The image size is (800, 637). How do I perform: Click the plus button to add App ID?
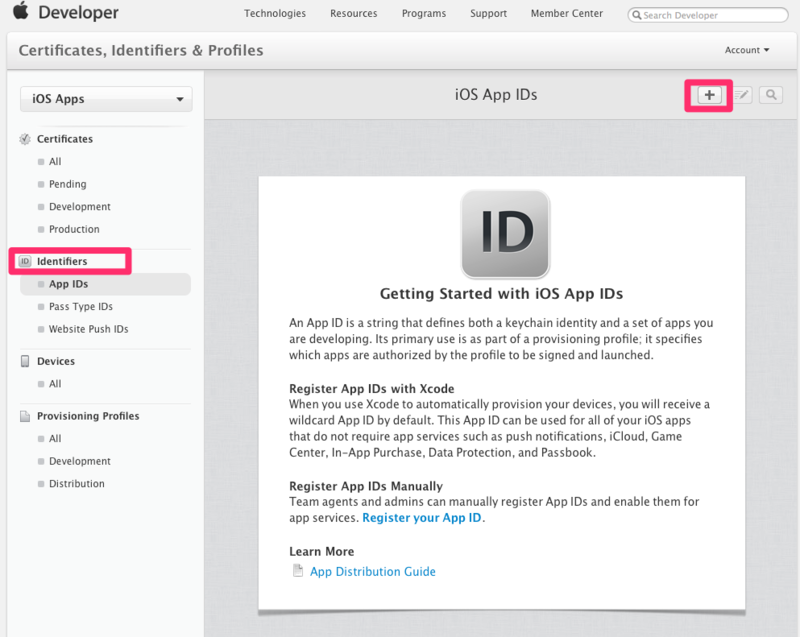709,95
